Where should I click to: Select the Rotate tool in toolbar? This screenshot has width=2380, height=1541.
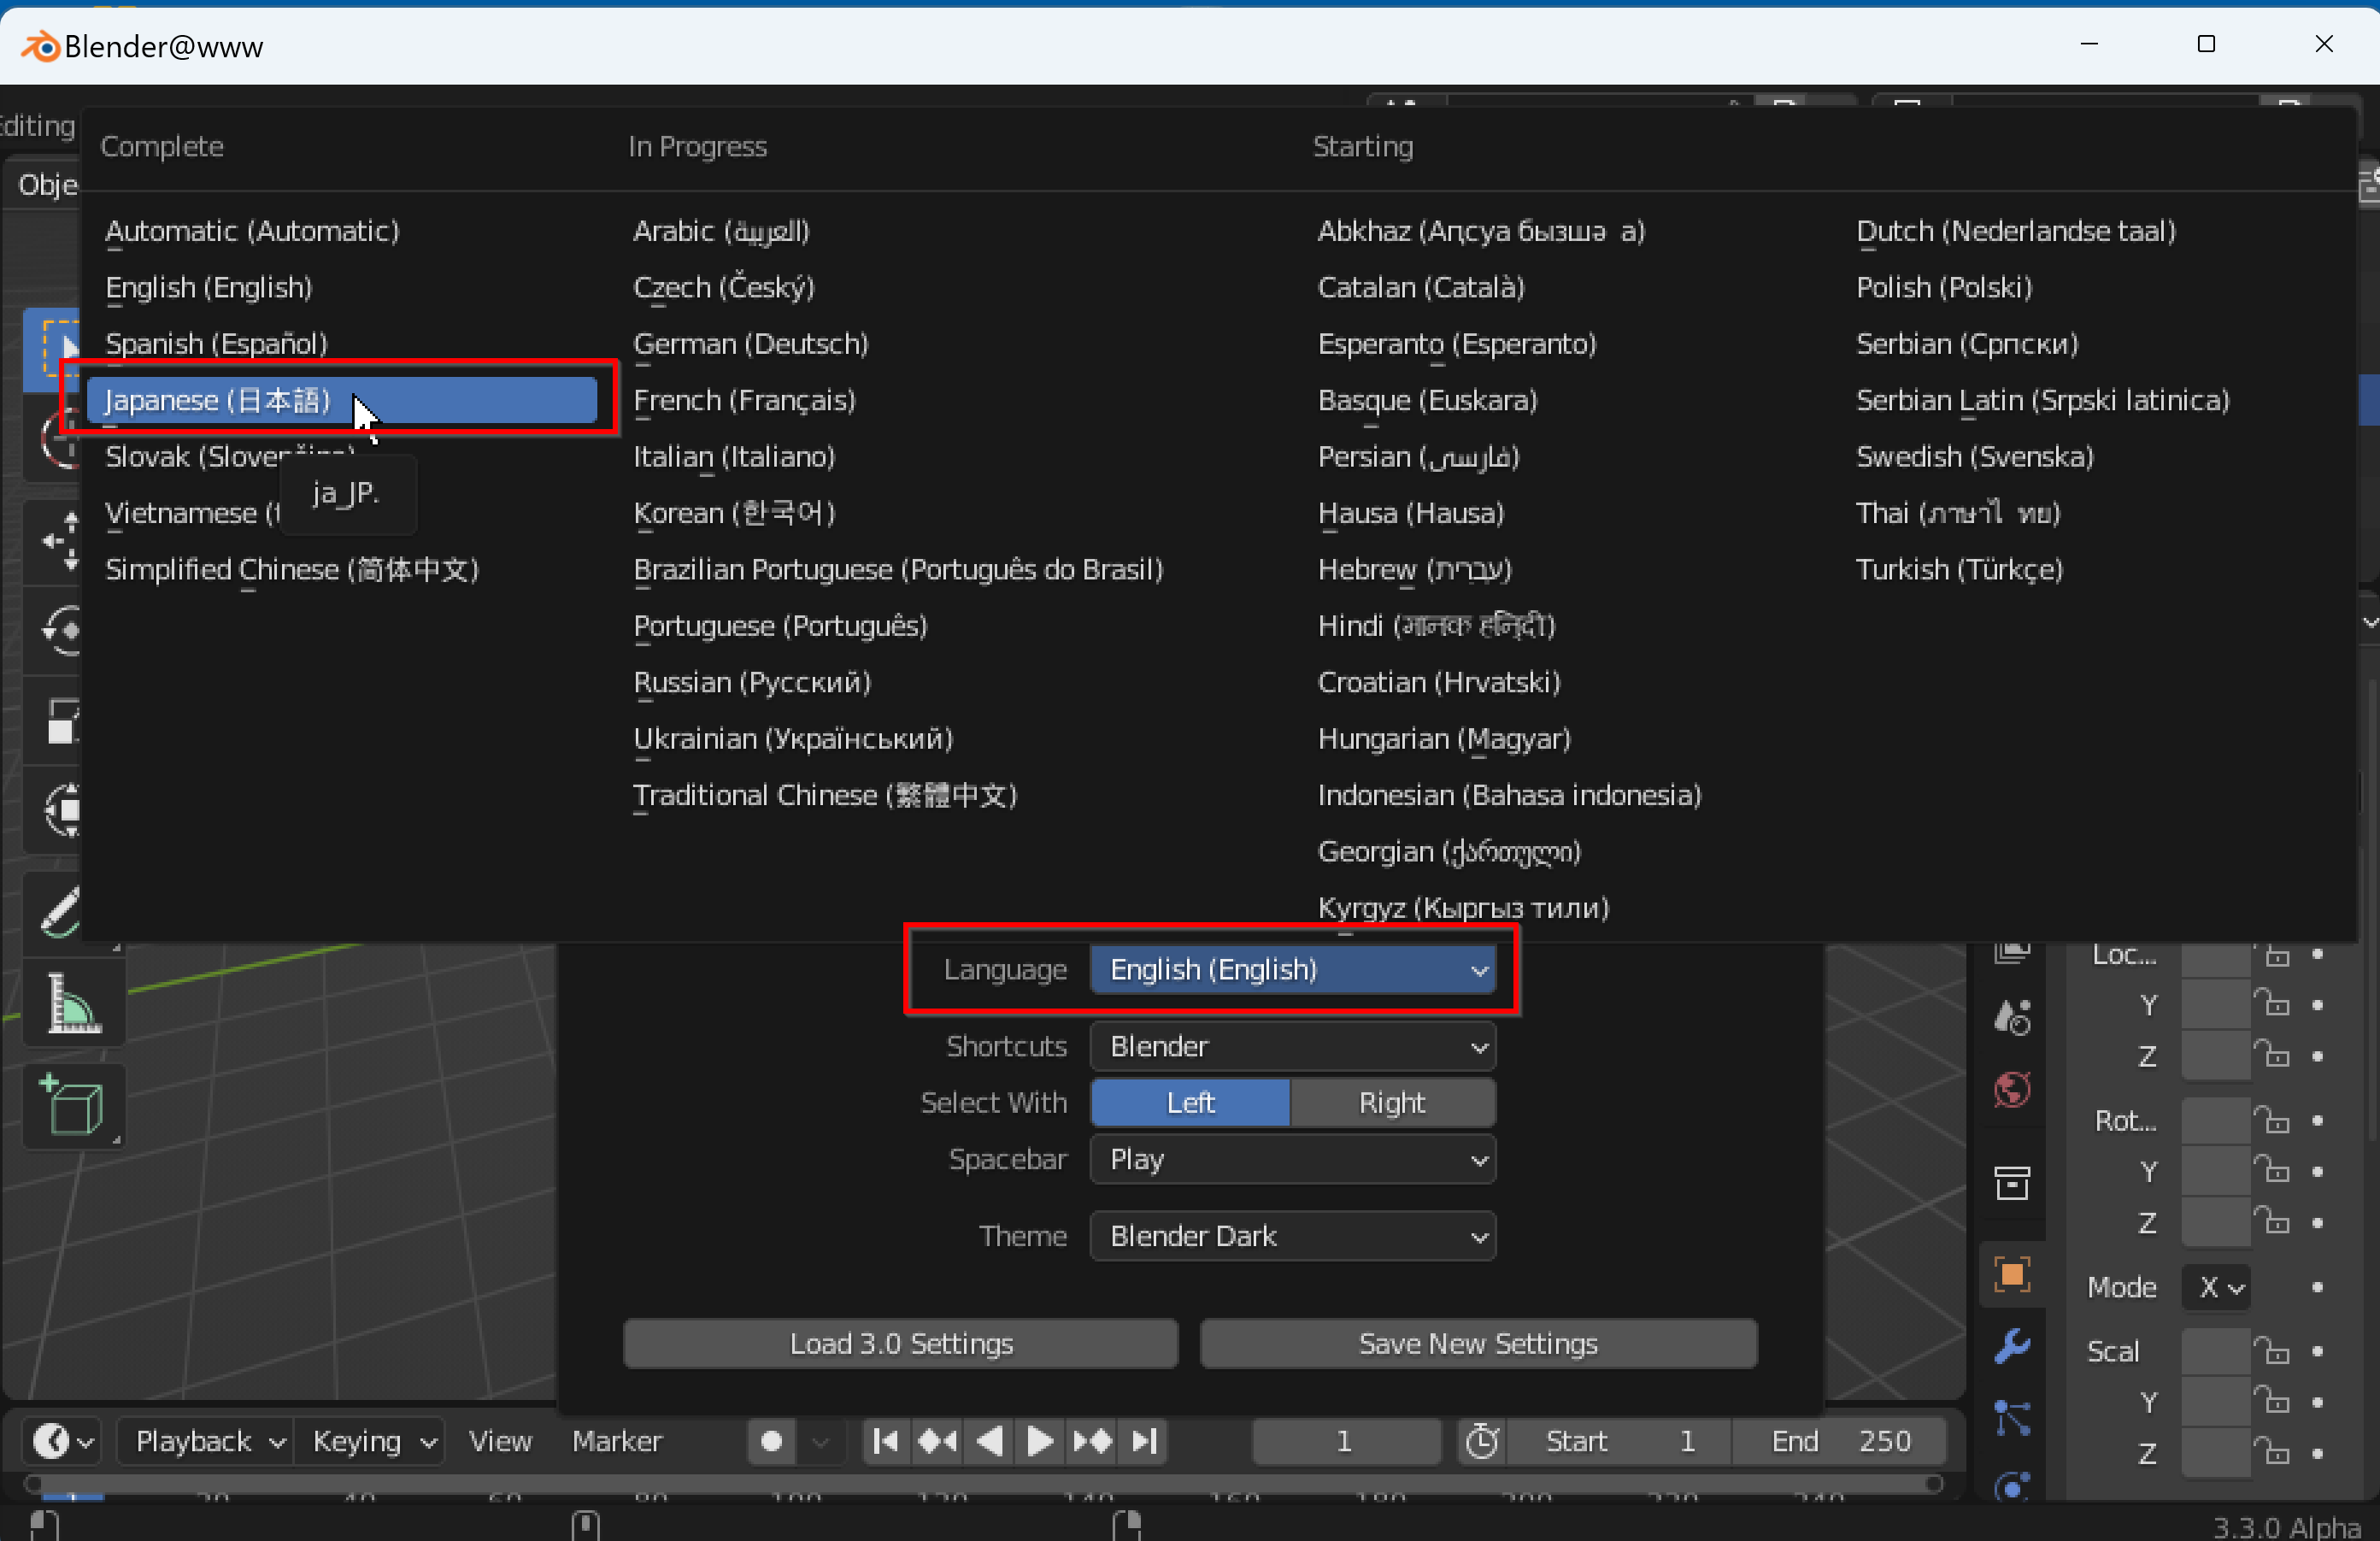[x=60, y=631]
